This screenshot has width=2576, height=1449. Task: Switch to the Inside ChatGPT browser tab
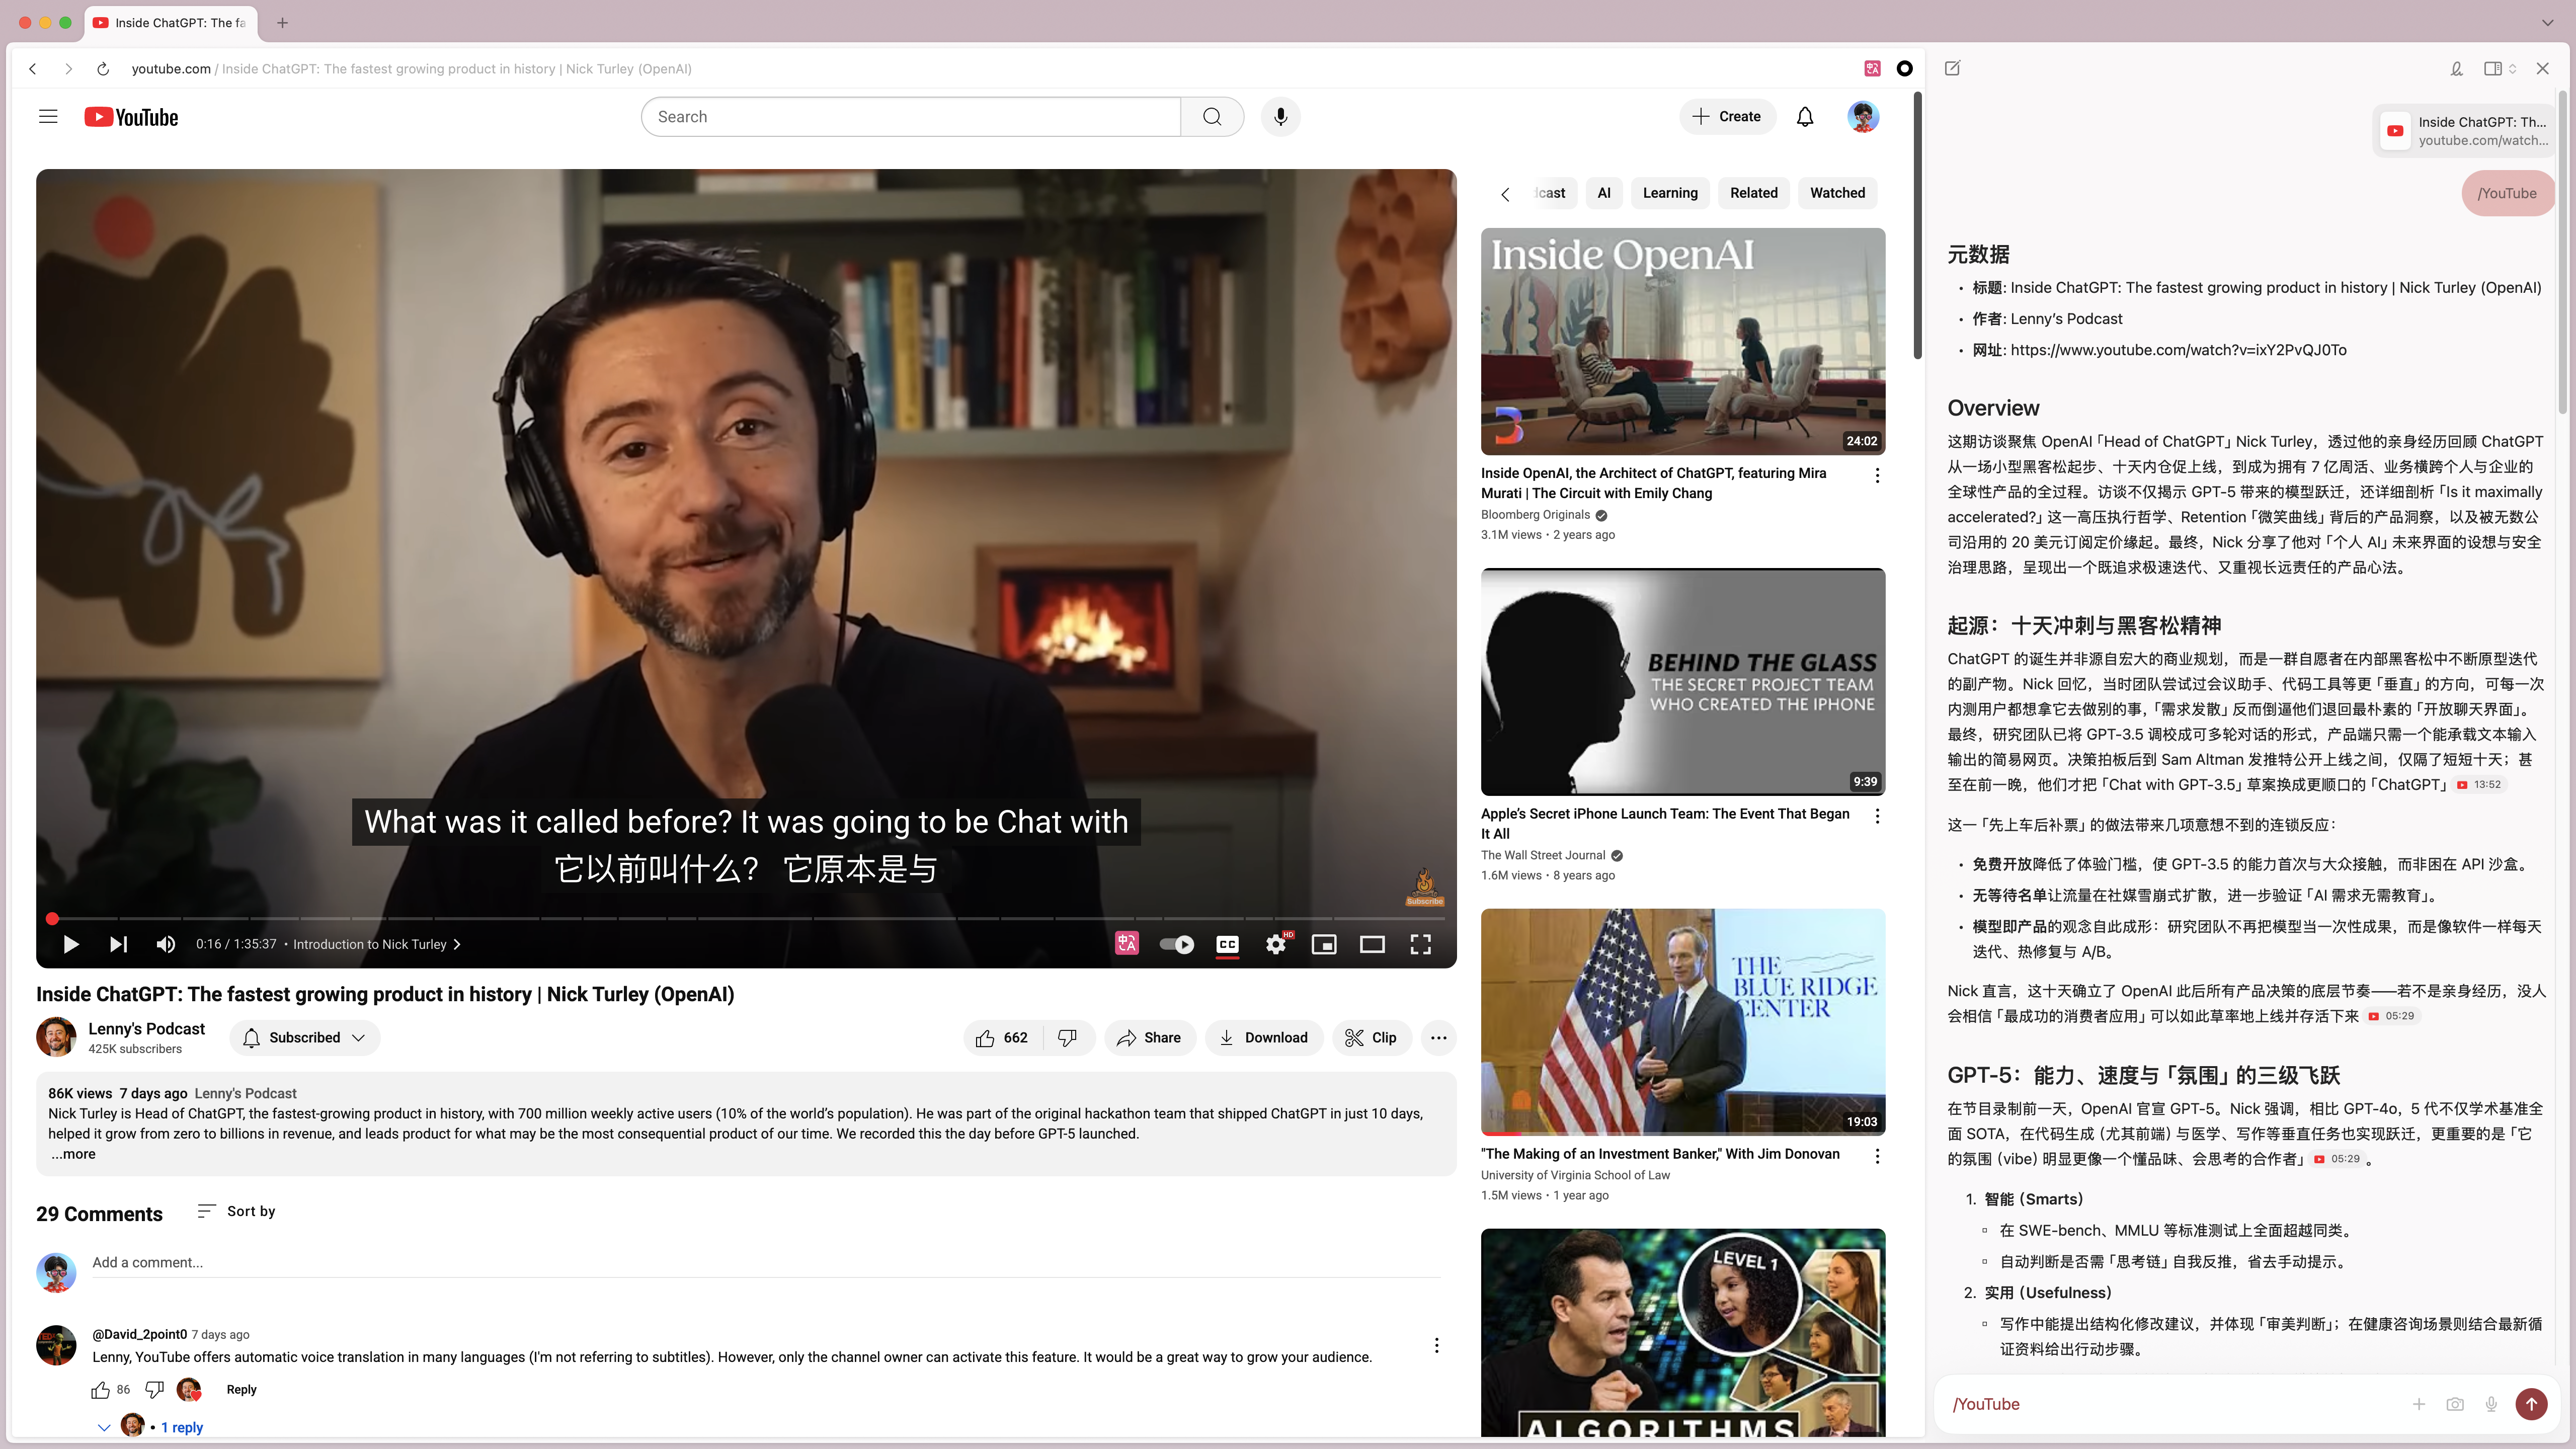point(172,22)
